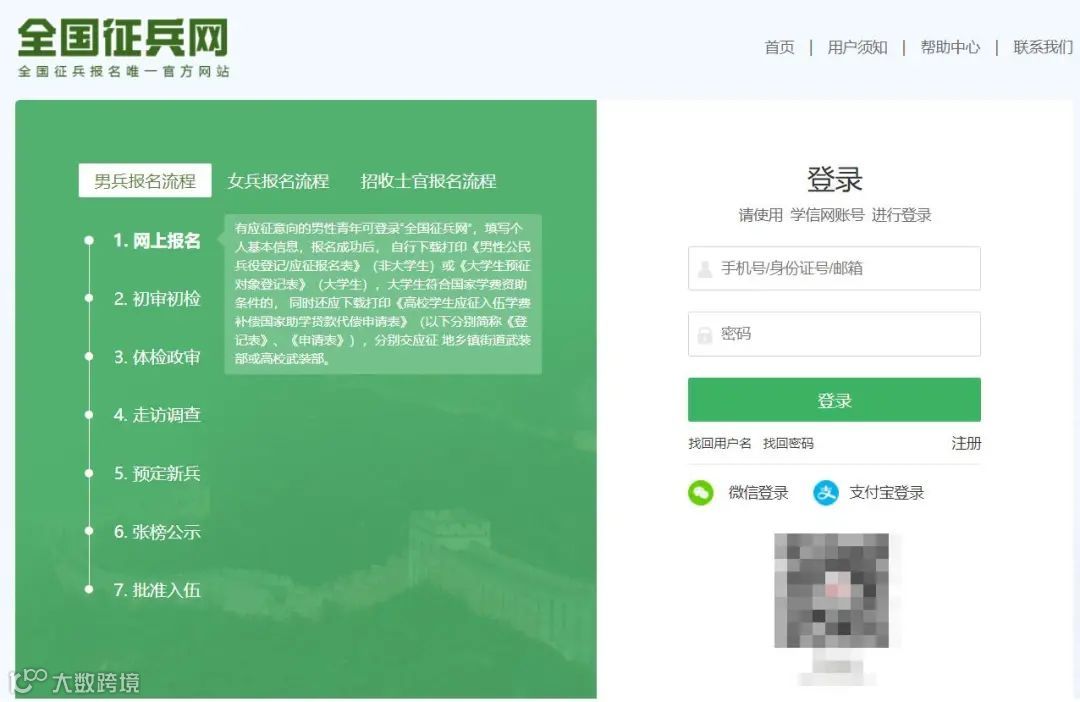Click the lock icon in password field
Viewport: 1080px width, 702px height.
point(705,335)
